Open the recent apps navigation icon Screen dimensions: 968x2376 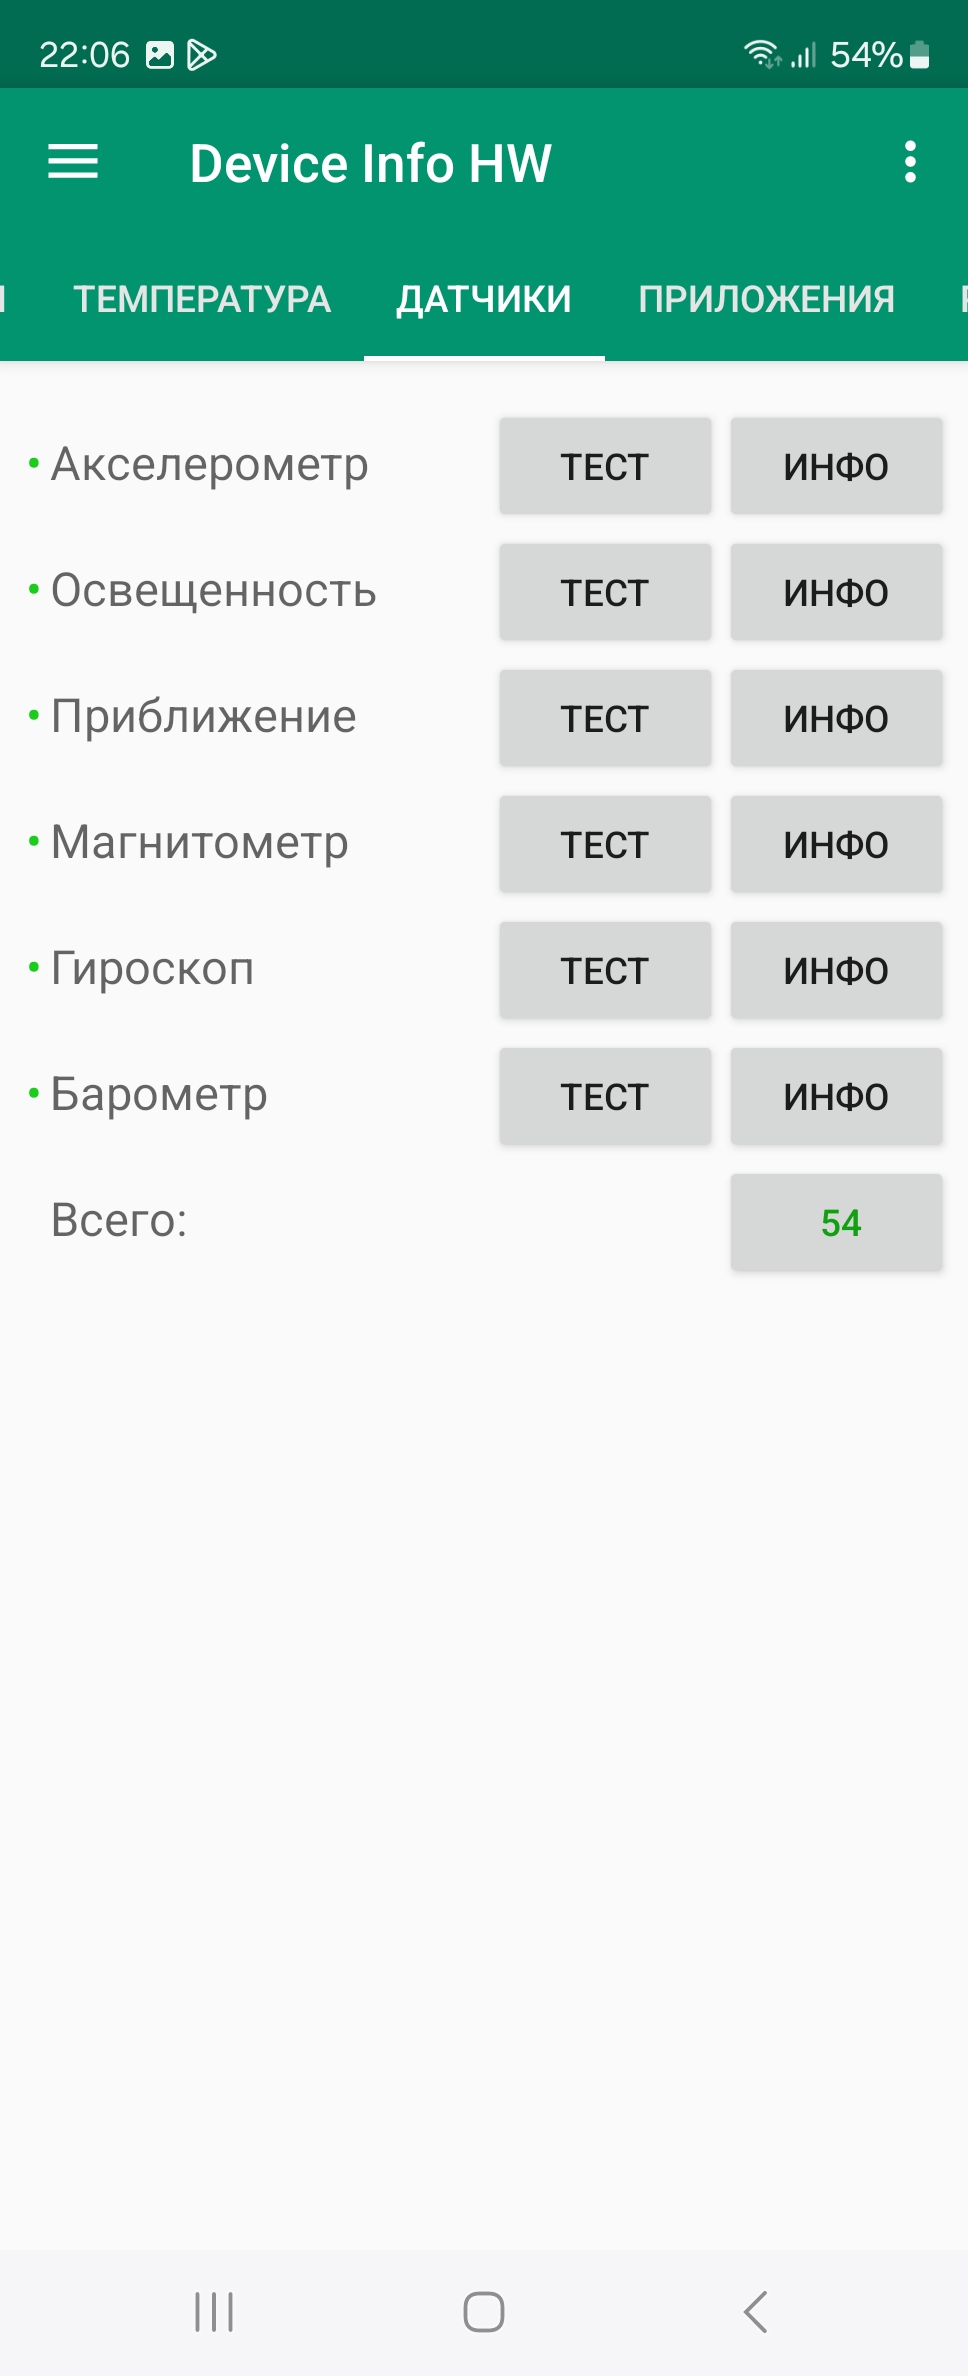[214, 2311]
